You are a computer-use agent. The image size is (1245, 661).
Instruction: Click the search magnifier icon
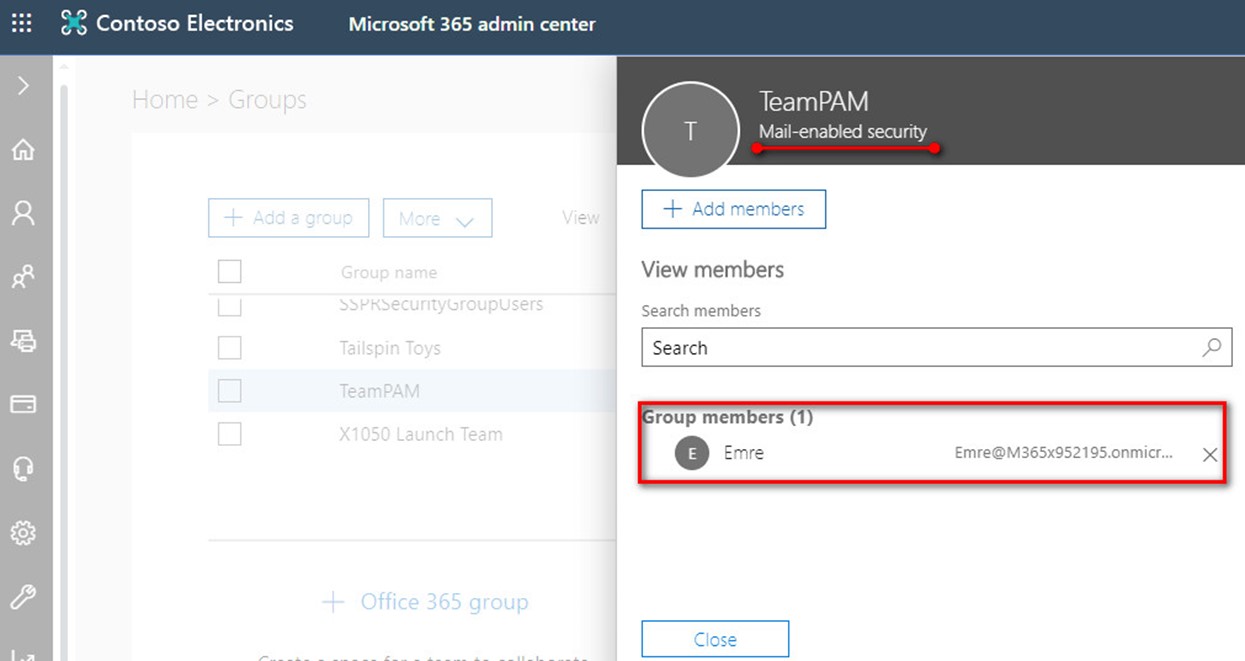pos(1212,348)
